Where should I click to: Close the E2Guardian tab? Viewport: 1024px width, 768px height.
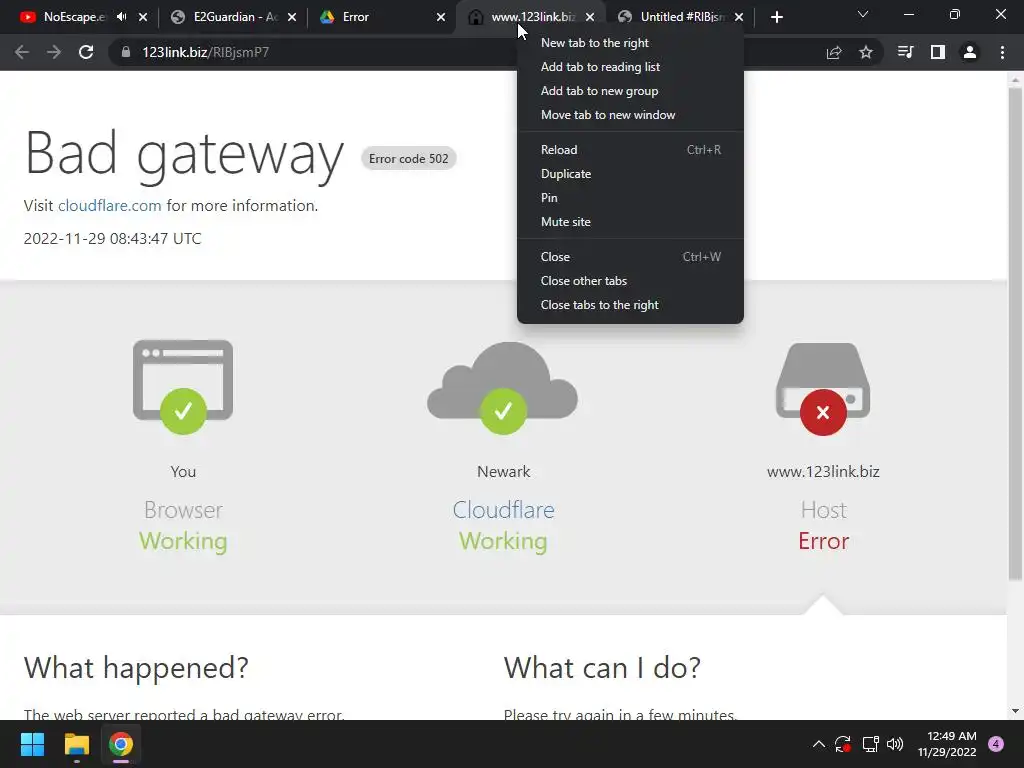[292, 17]
